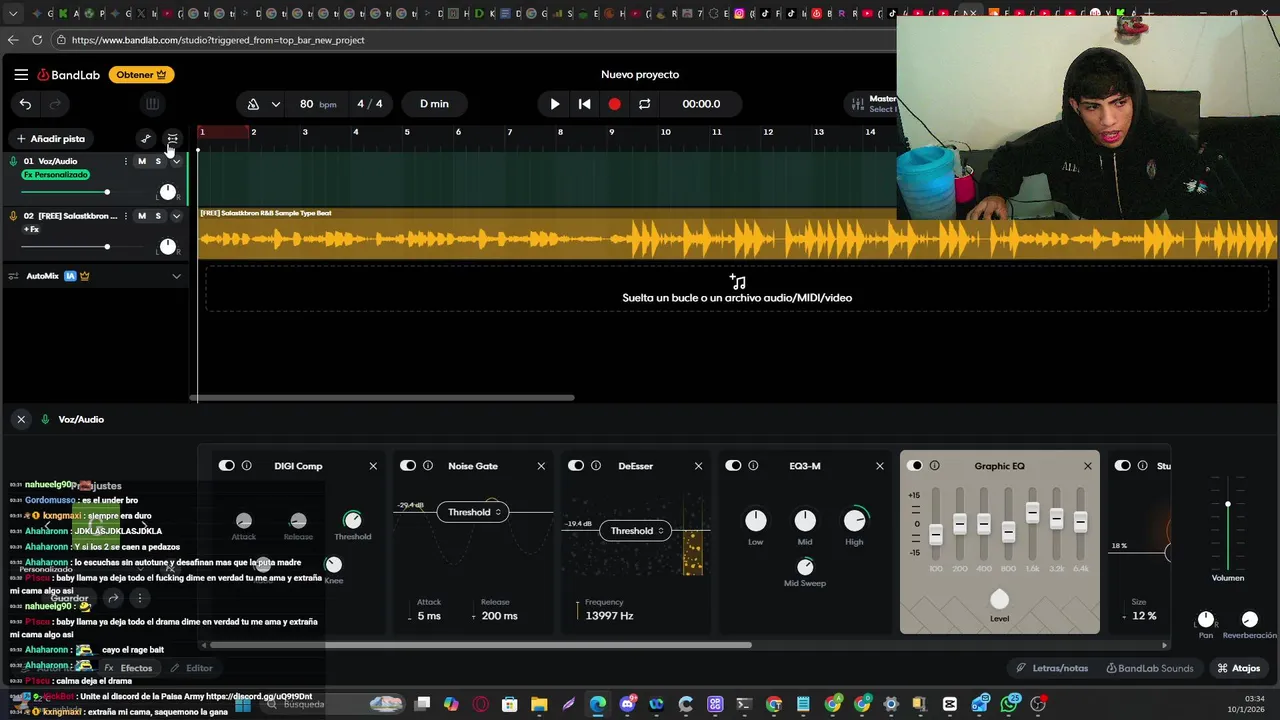Toggle DIGI Comp effect power switch

pyautogui.click(x=227, y=466)
